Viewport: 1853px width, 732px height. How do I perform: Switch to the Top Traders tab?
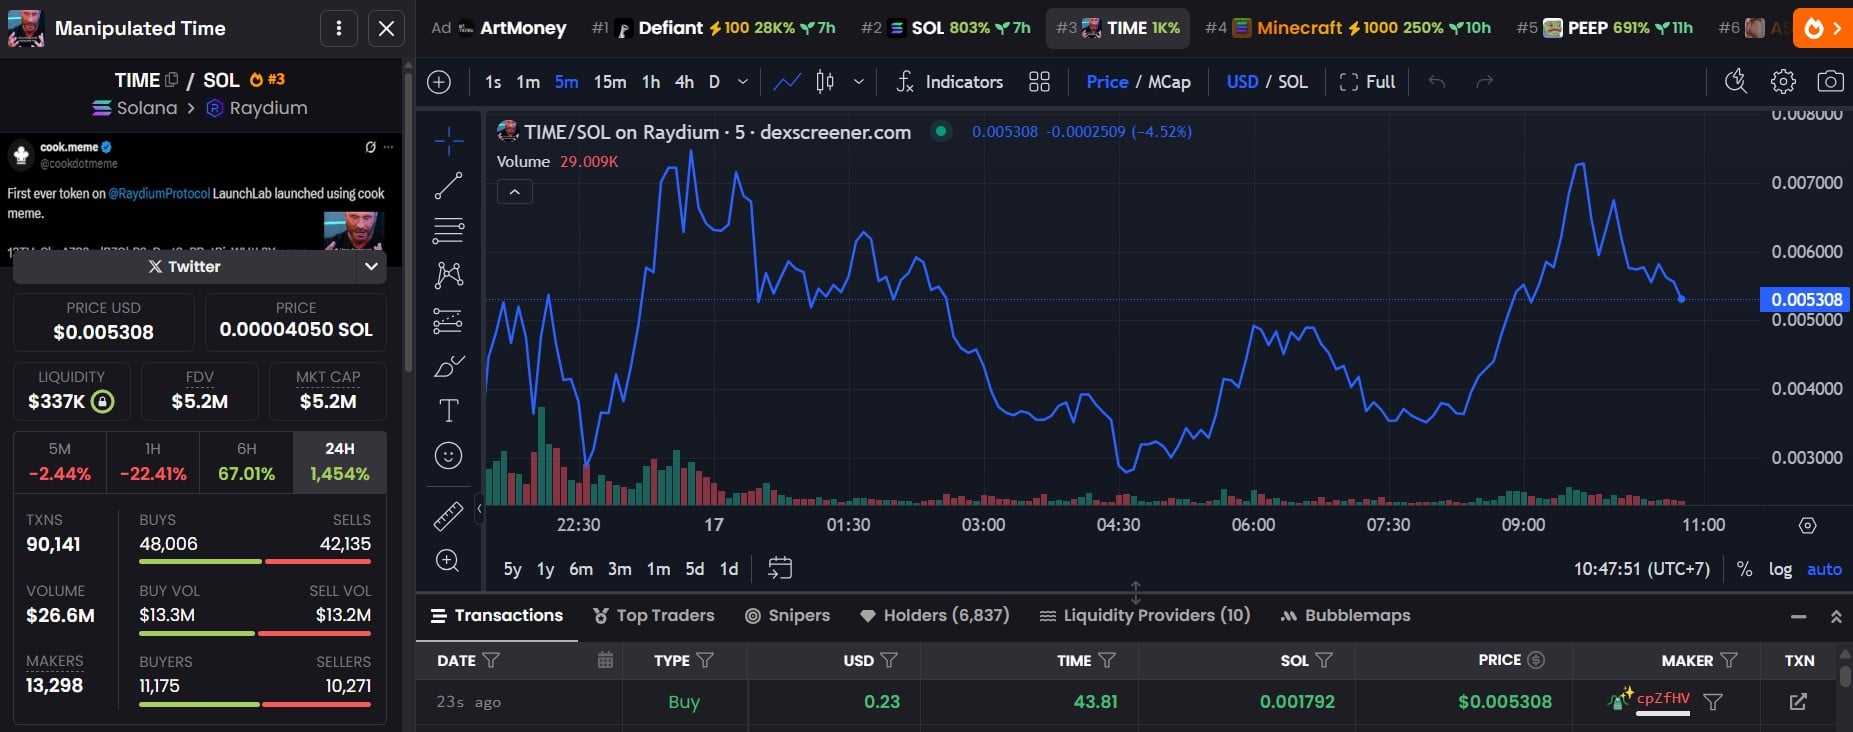[x=653, y=615]
